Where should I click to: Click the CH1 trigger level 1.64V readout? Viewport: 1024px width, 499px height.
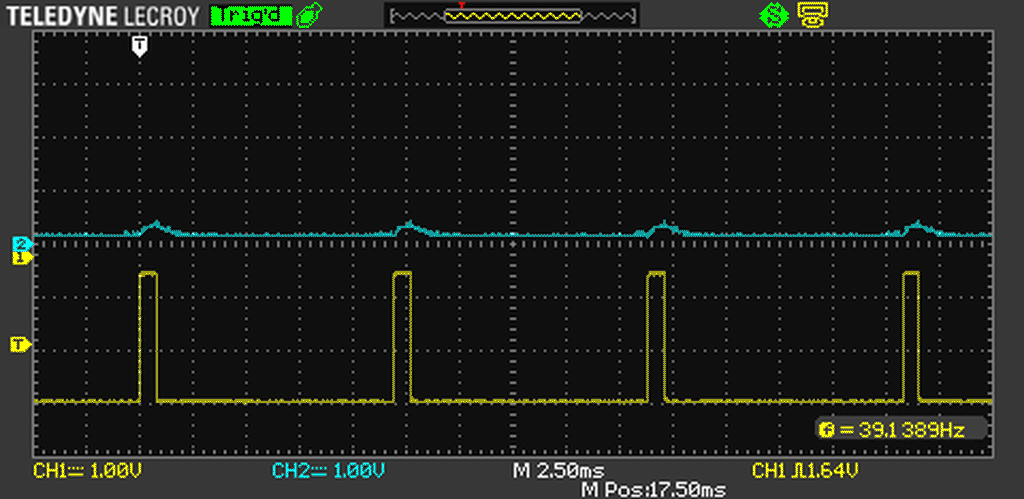click(x=805, y=470)
